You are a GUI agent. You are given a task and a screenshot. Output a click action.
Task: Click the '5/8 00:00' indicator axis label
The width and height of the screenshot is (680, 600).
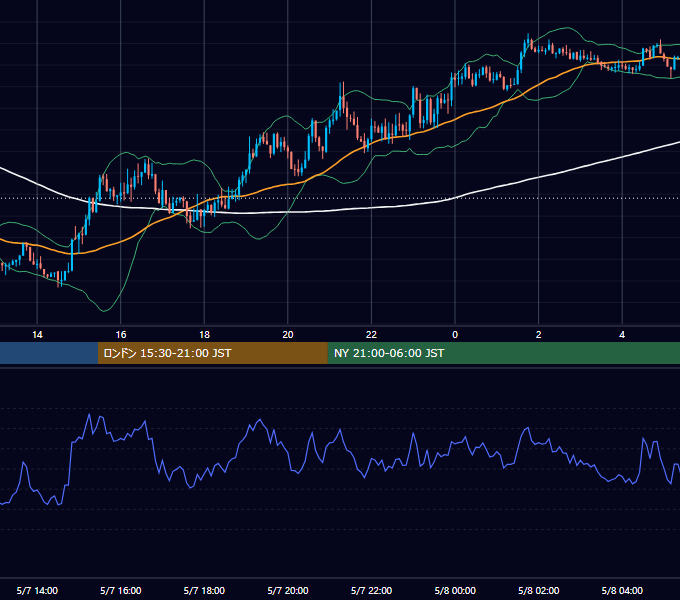pos(455,590)
